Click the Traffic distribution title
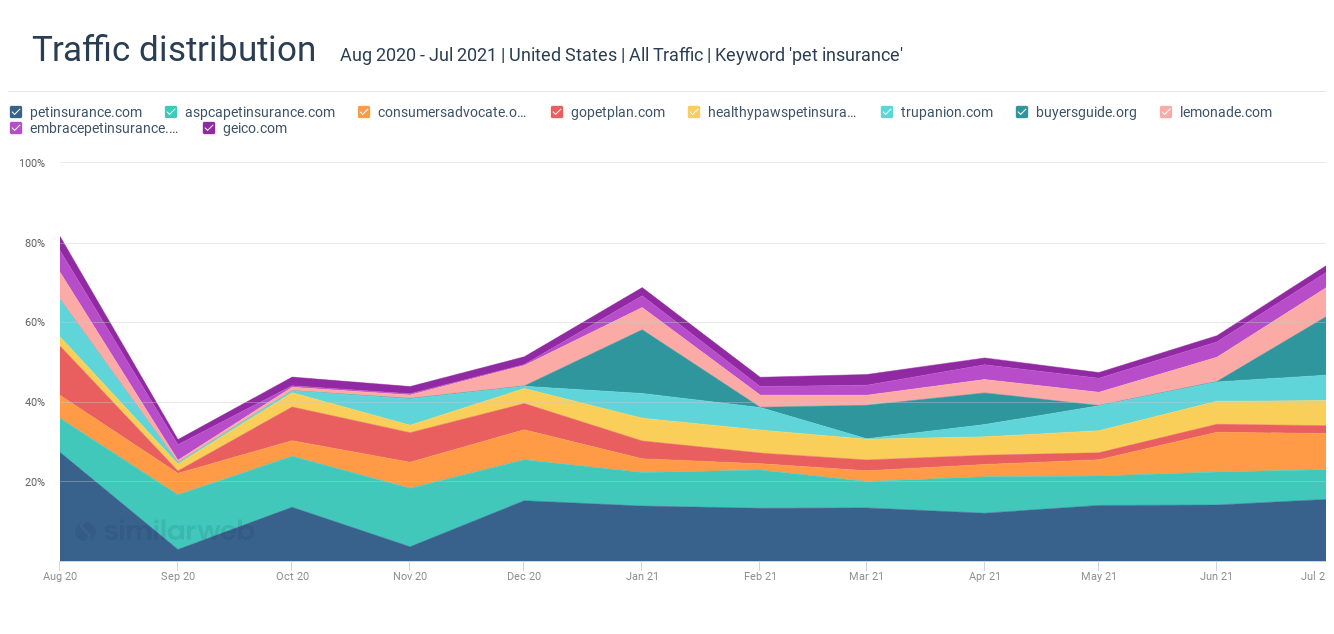This screenshot has width=1334, height=634. point(174,49)
